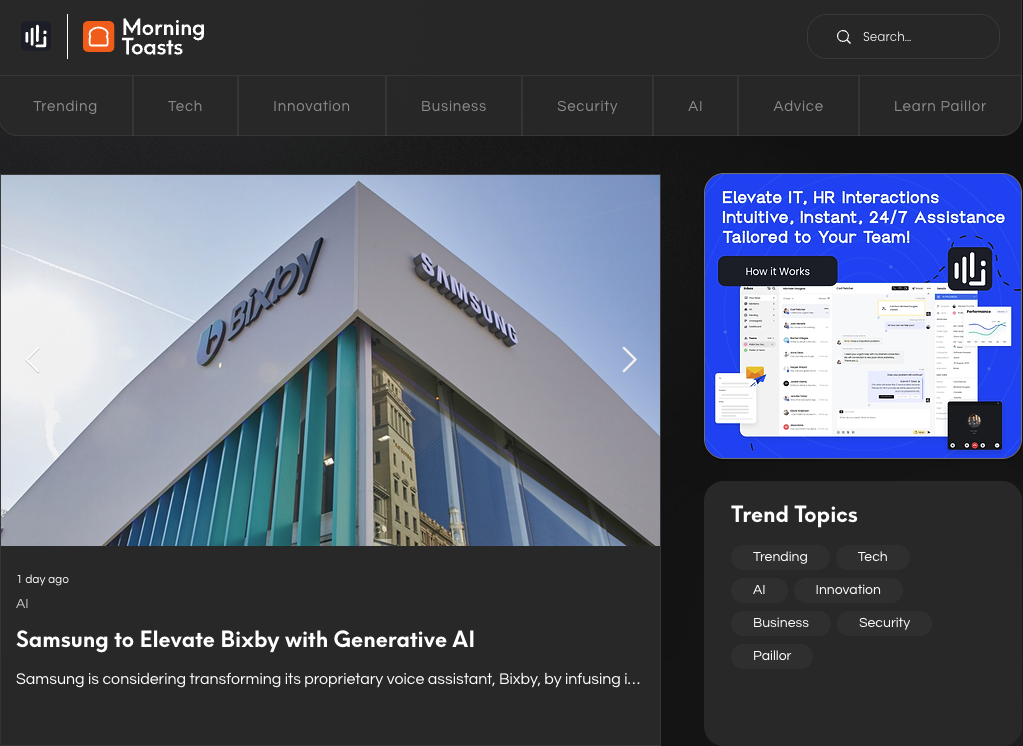This screenshot has width=1023, height=746.
Task: Switch to the Innovation navigation tab
Action: pyautogui.click(x=312, y=106)
